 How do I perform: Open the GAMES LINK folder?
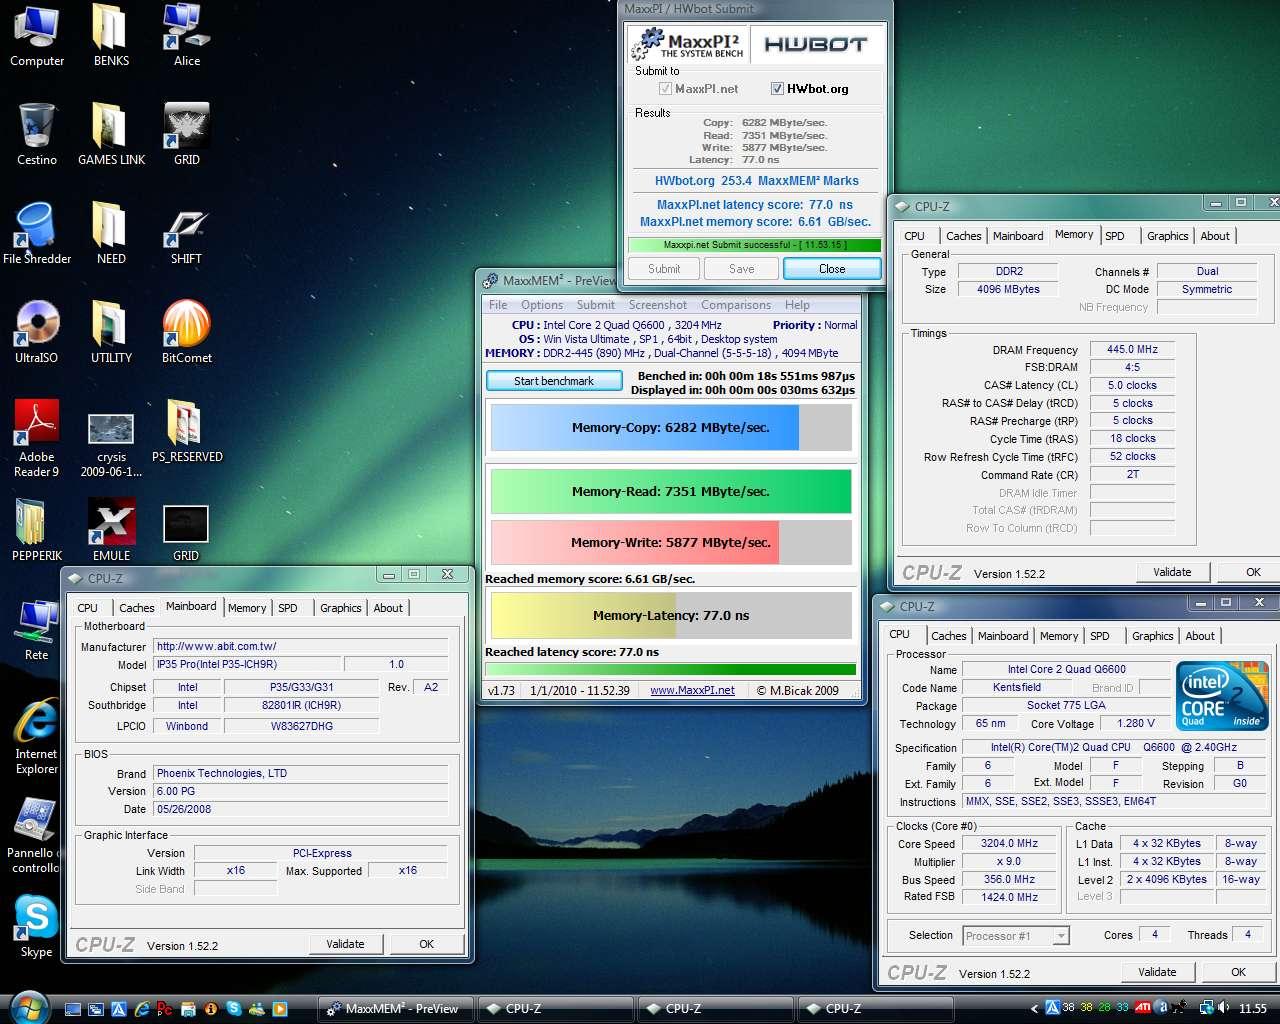tap(111, 134)
